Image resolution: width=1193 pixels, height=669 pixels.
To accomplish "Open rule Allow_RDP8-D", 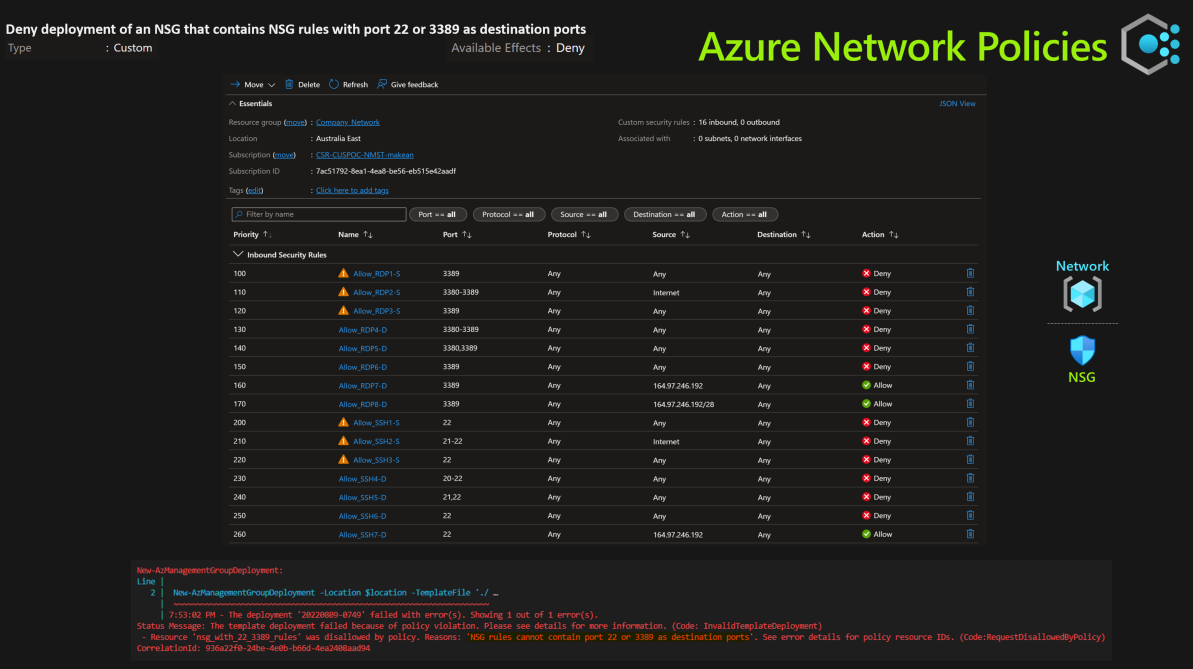I will pos(363,404).
